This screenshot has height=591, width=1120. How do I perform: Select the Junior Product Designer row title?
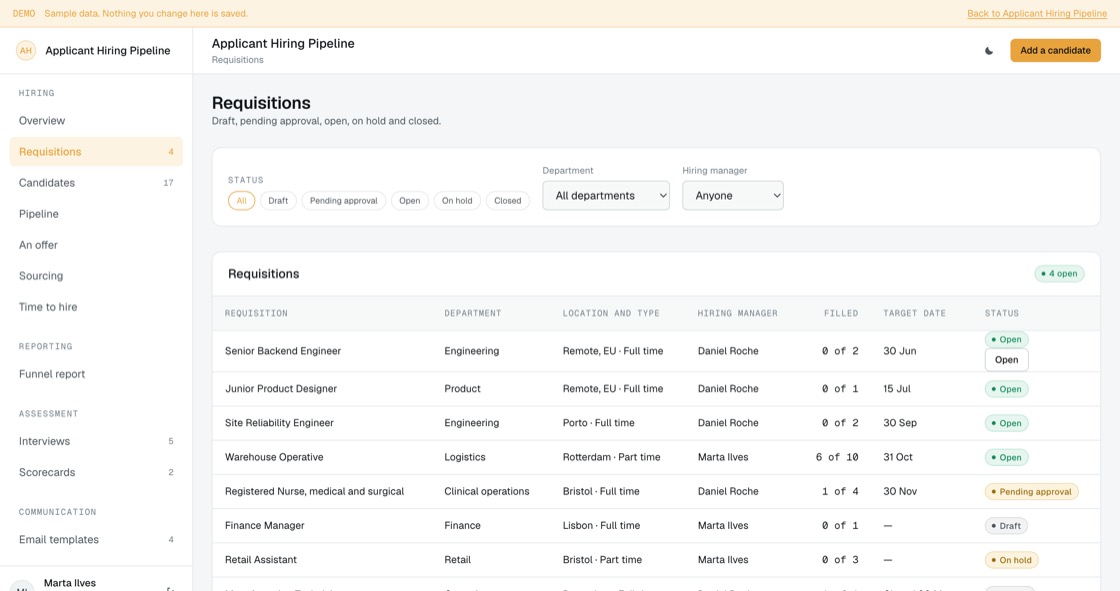coord(281,389)
